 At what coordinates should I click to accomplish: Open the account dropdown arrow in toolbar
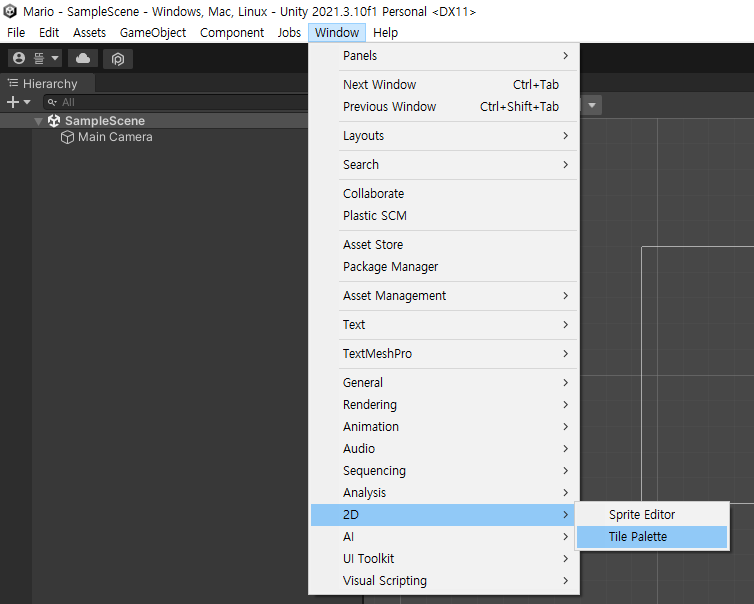(x=55, y=58)
